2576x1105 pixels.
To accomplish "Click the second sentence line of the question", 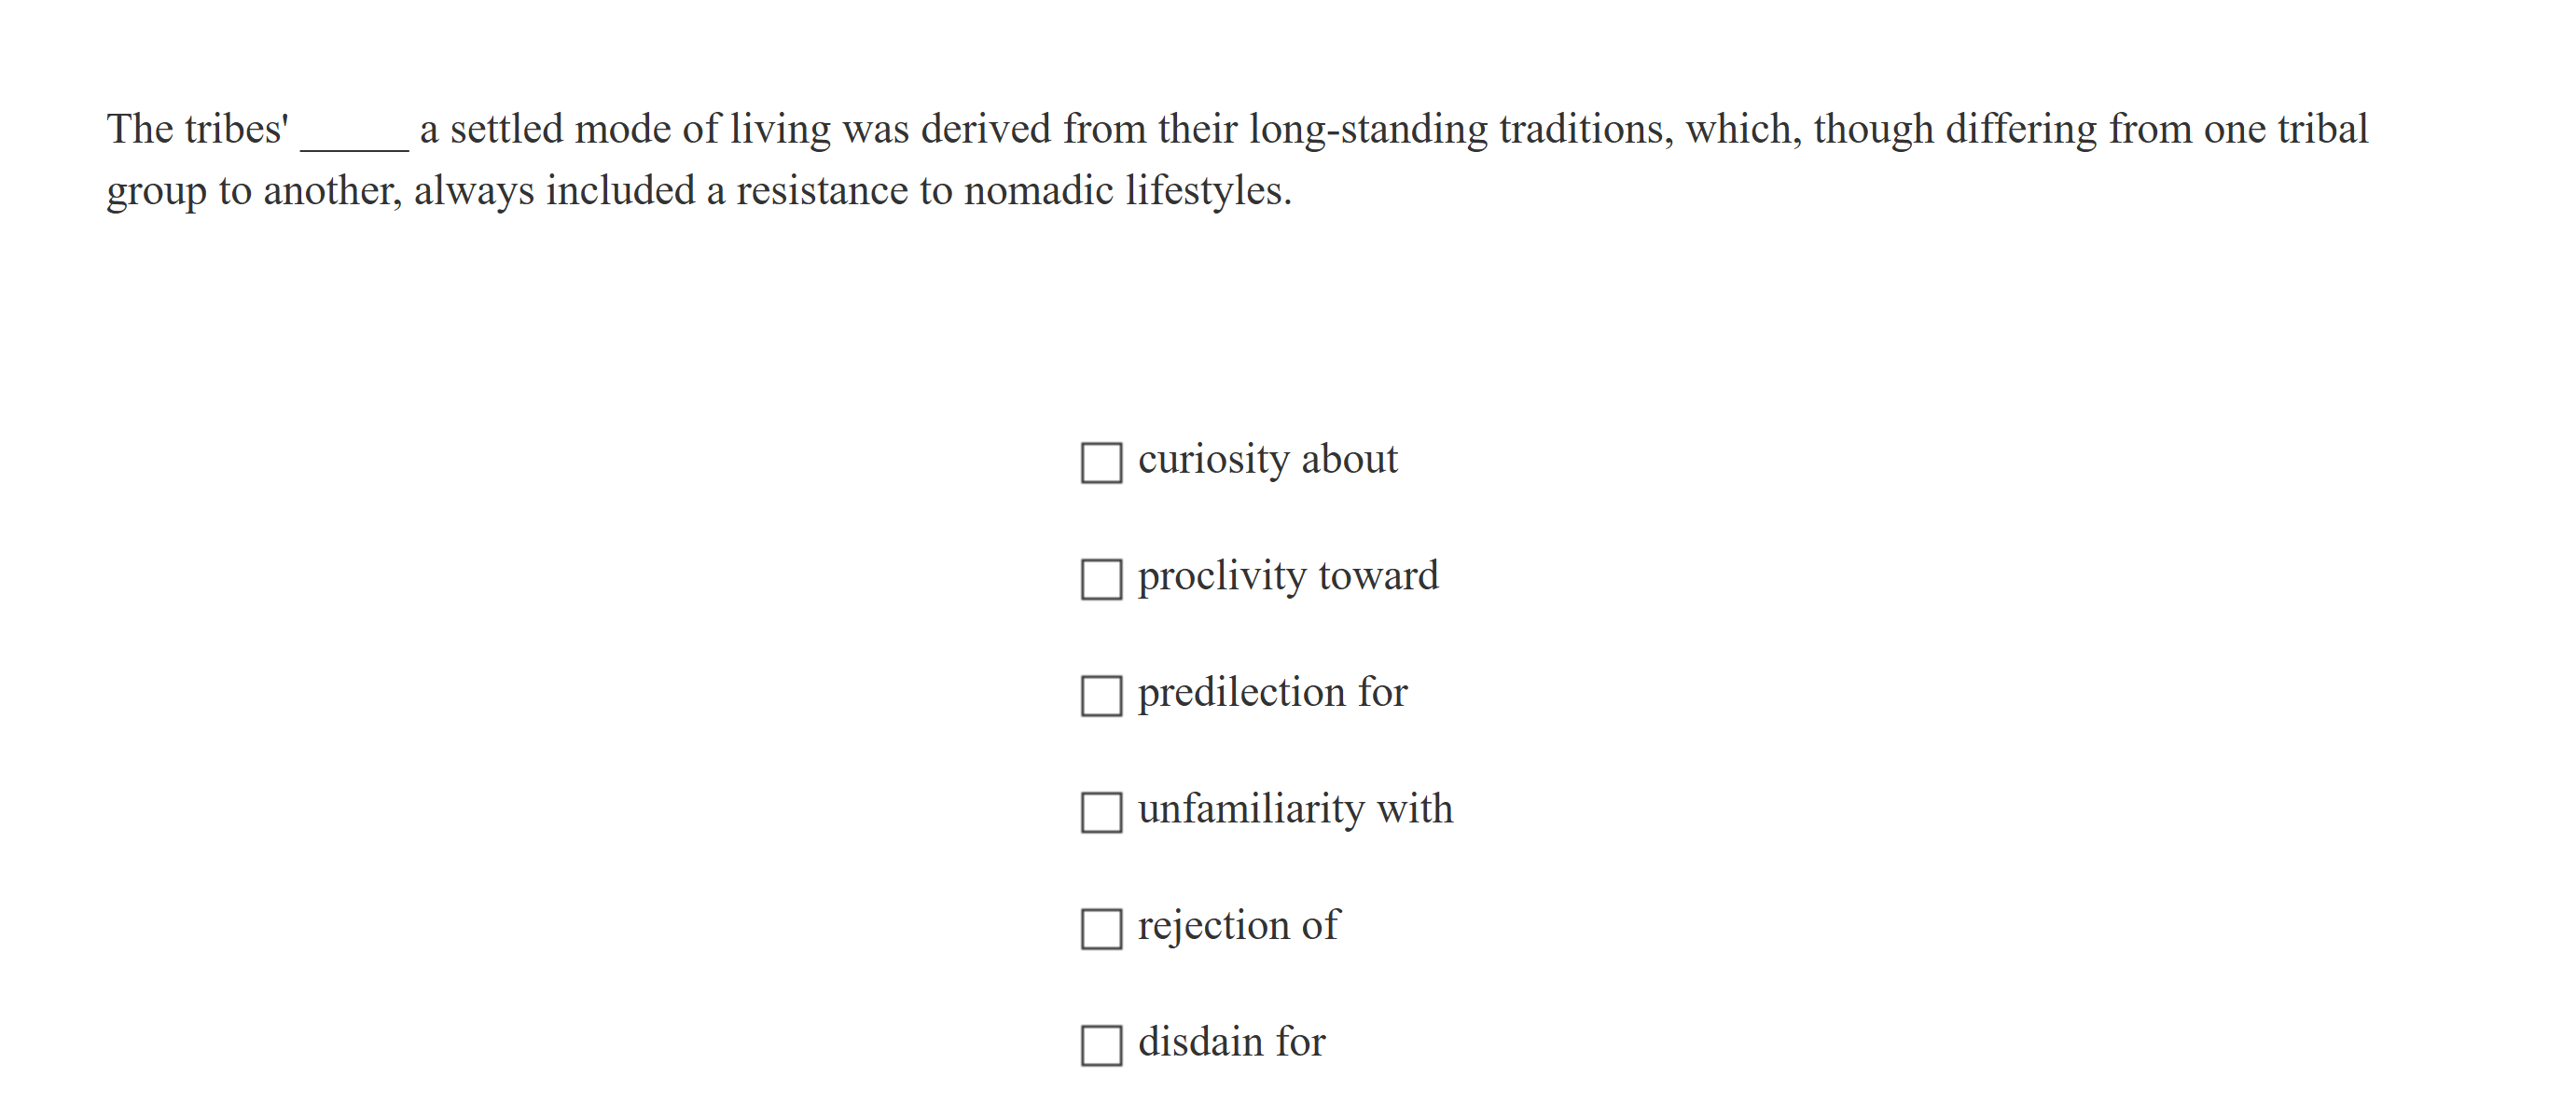I will pyautogui.click(x=700, y=190).
